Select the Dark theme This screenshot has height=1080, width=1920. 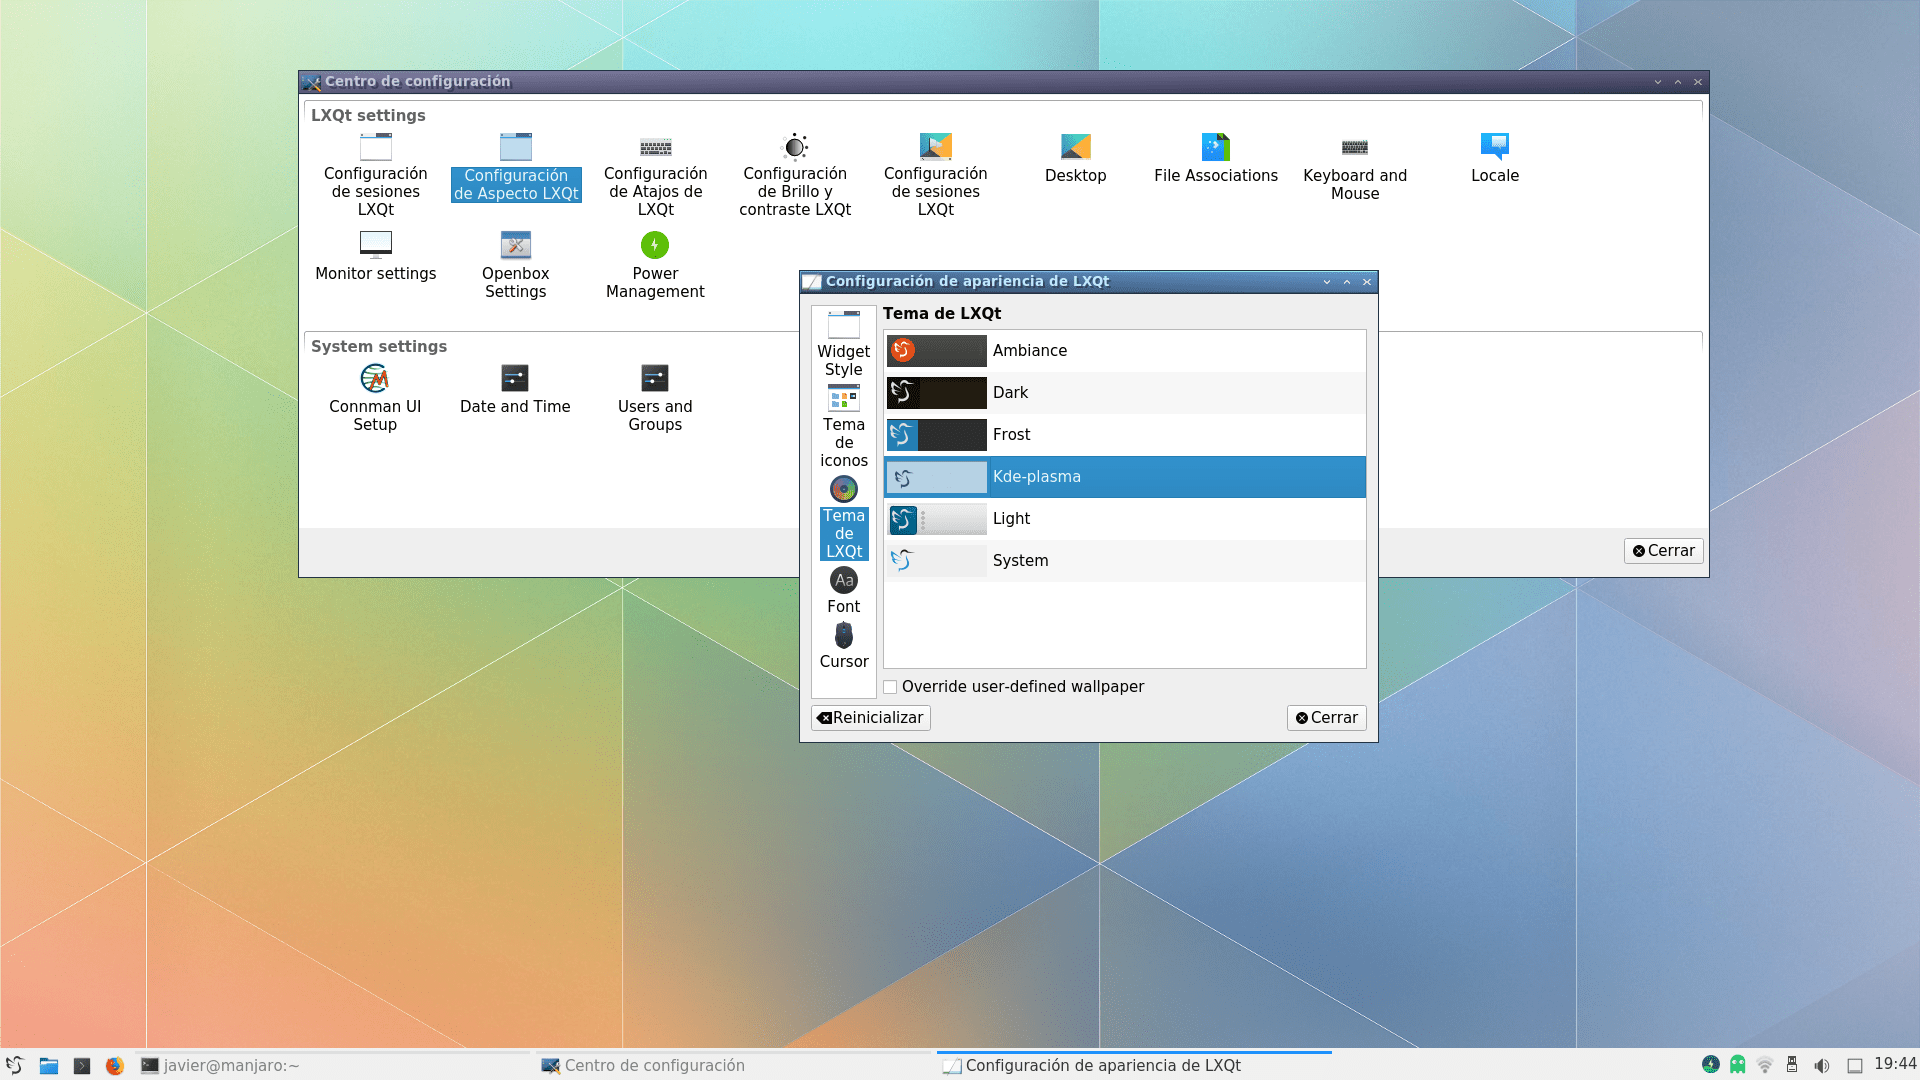click(1125, 393)
